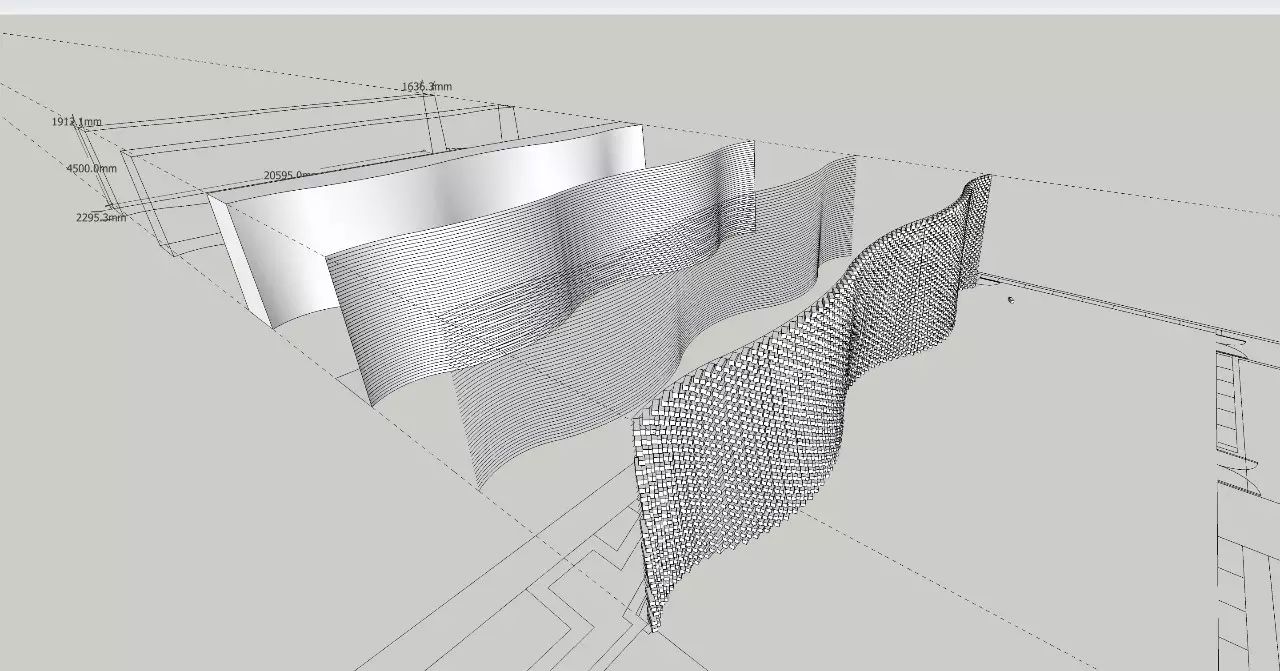Viewport: 1280px width, 671px height.
Task: Click the 1636.3mm dimension label
Action: click(426, 87)
